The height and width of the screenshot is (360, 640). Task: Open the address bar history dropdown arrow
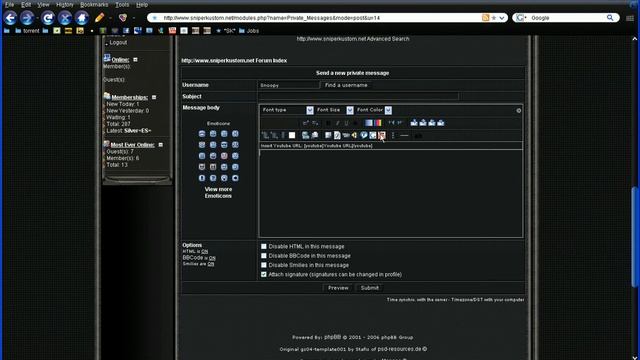(x=502, y=18)
